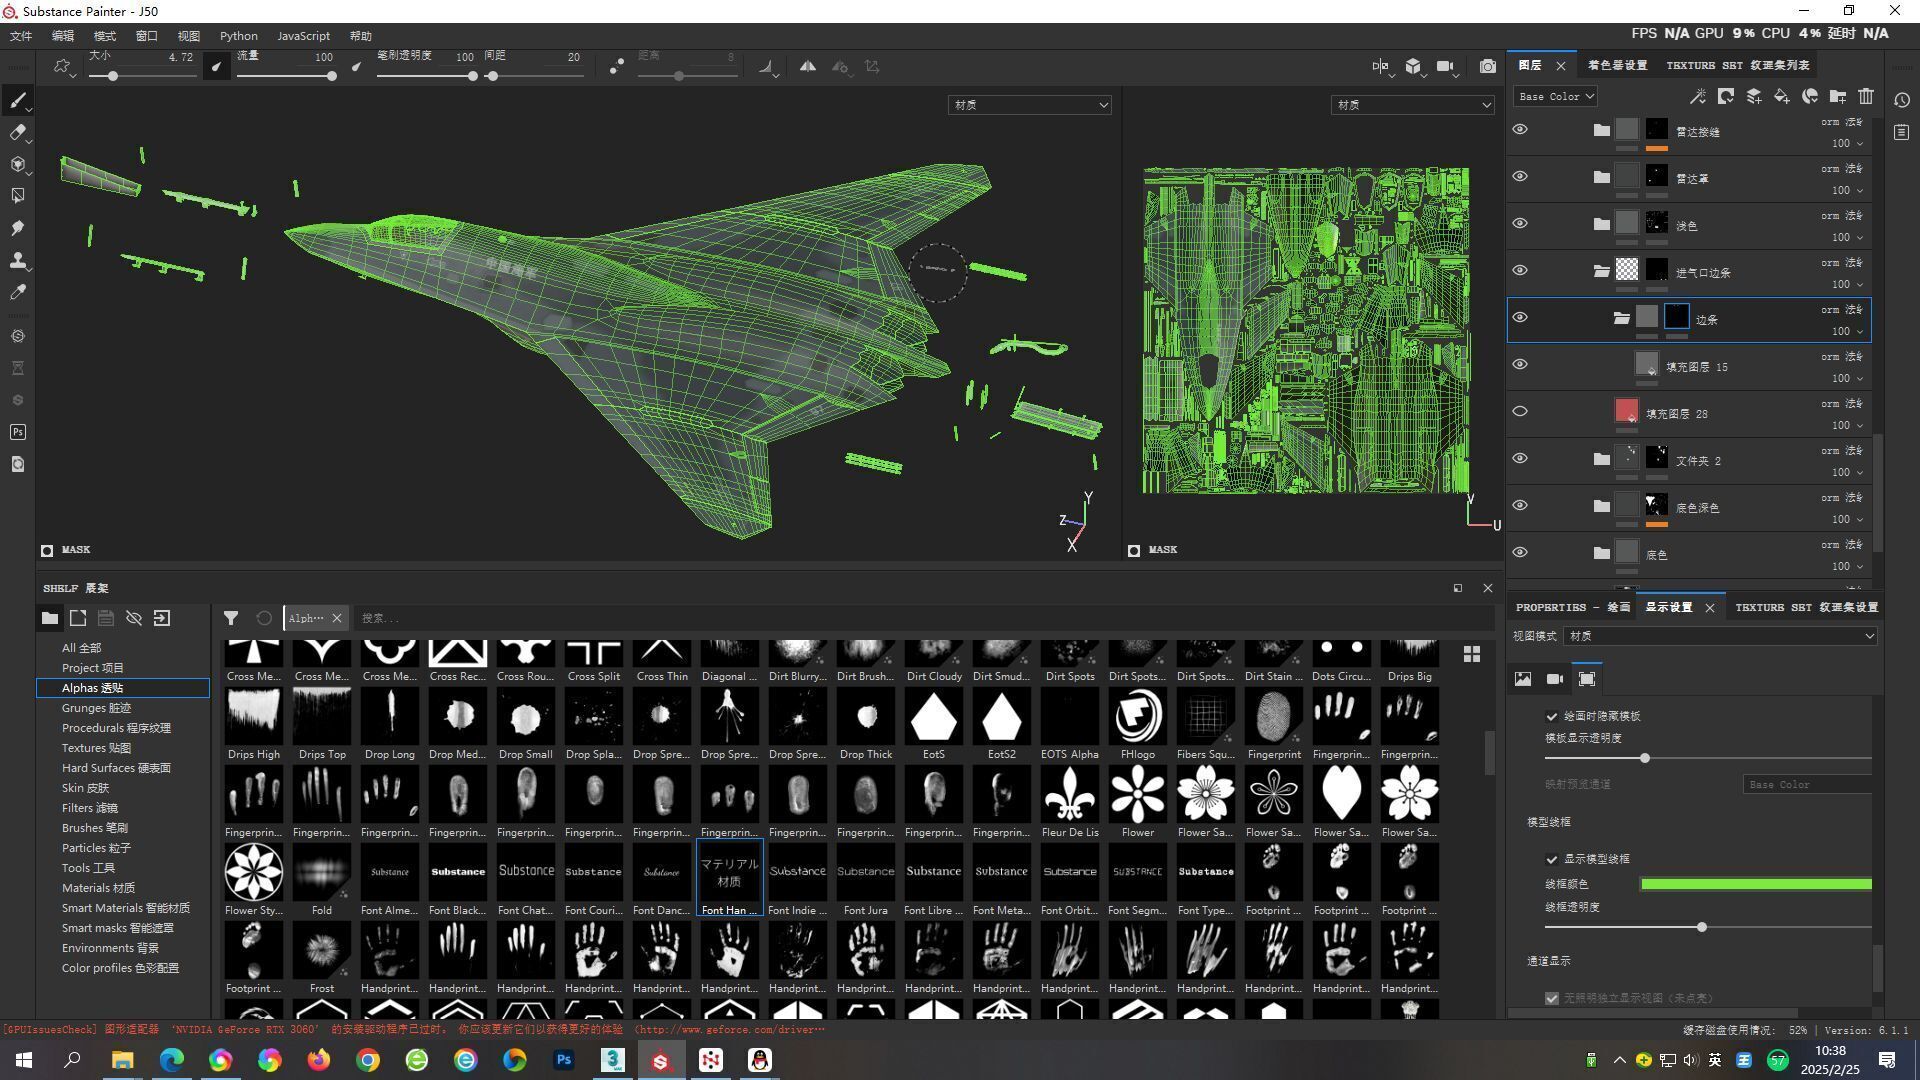
Task: Select the Clone stamp tool
Action: point(17,260)
